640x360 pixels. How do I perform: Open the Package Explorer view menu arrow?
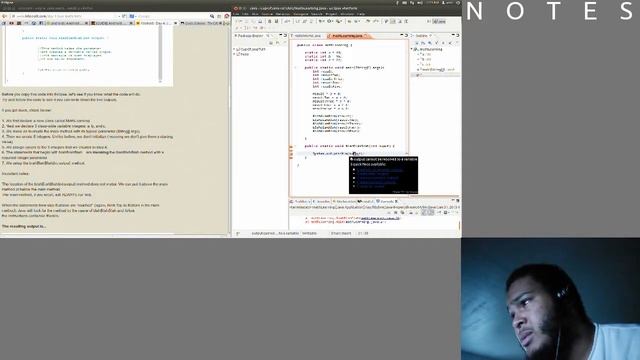[x=284, y=43]
